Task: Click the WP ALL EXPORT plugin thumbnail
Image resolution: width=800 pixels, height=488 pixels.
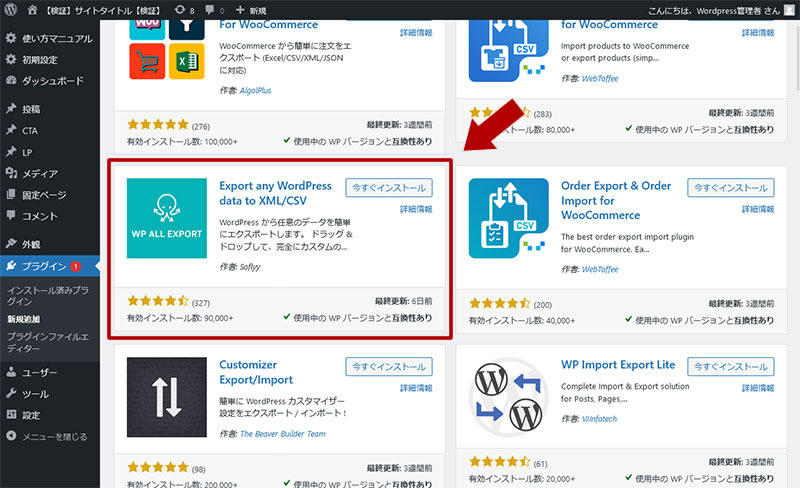Action: 167,218
